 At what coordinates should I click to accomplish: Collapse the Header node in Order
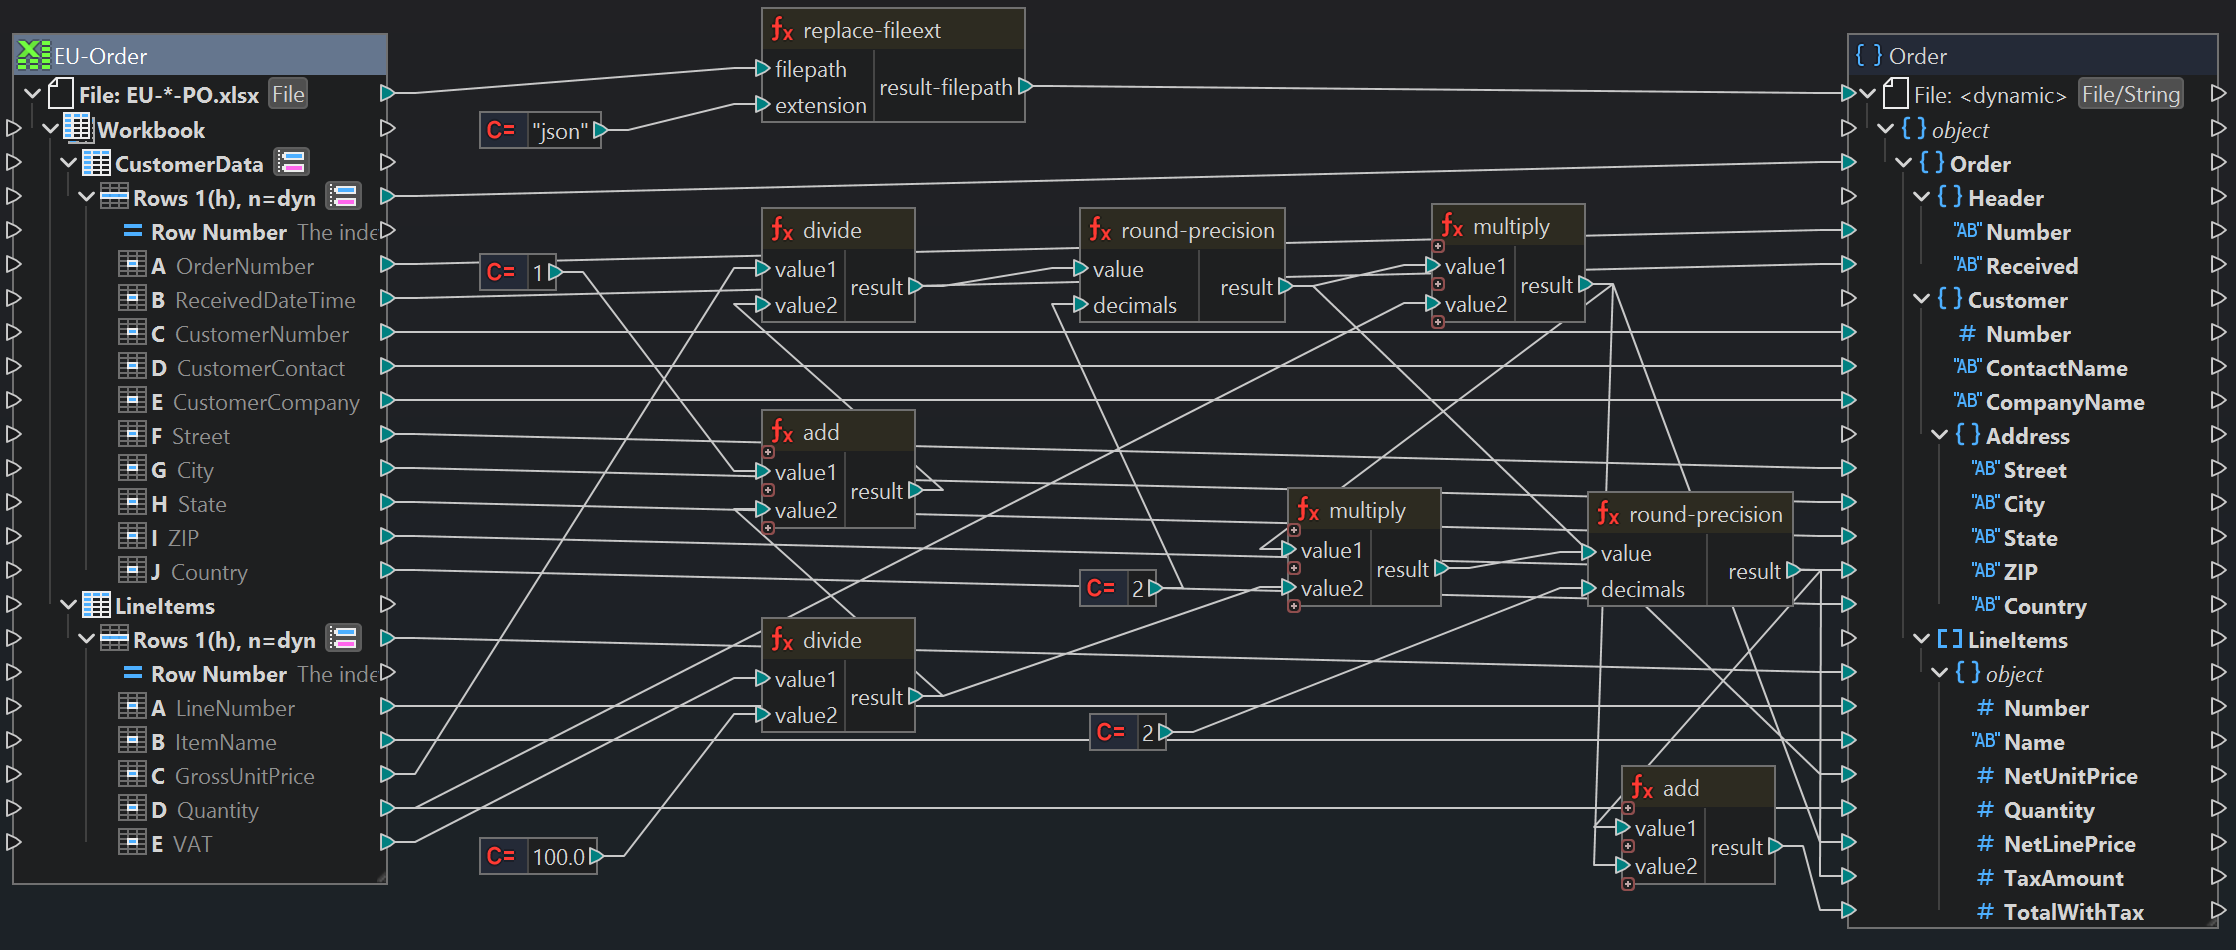coord(1921,198)
